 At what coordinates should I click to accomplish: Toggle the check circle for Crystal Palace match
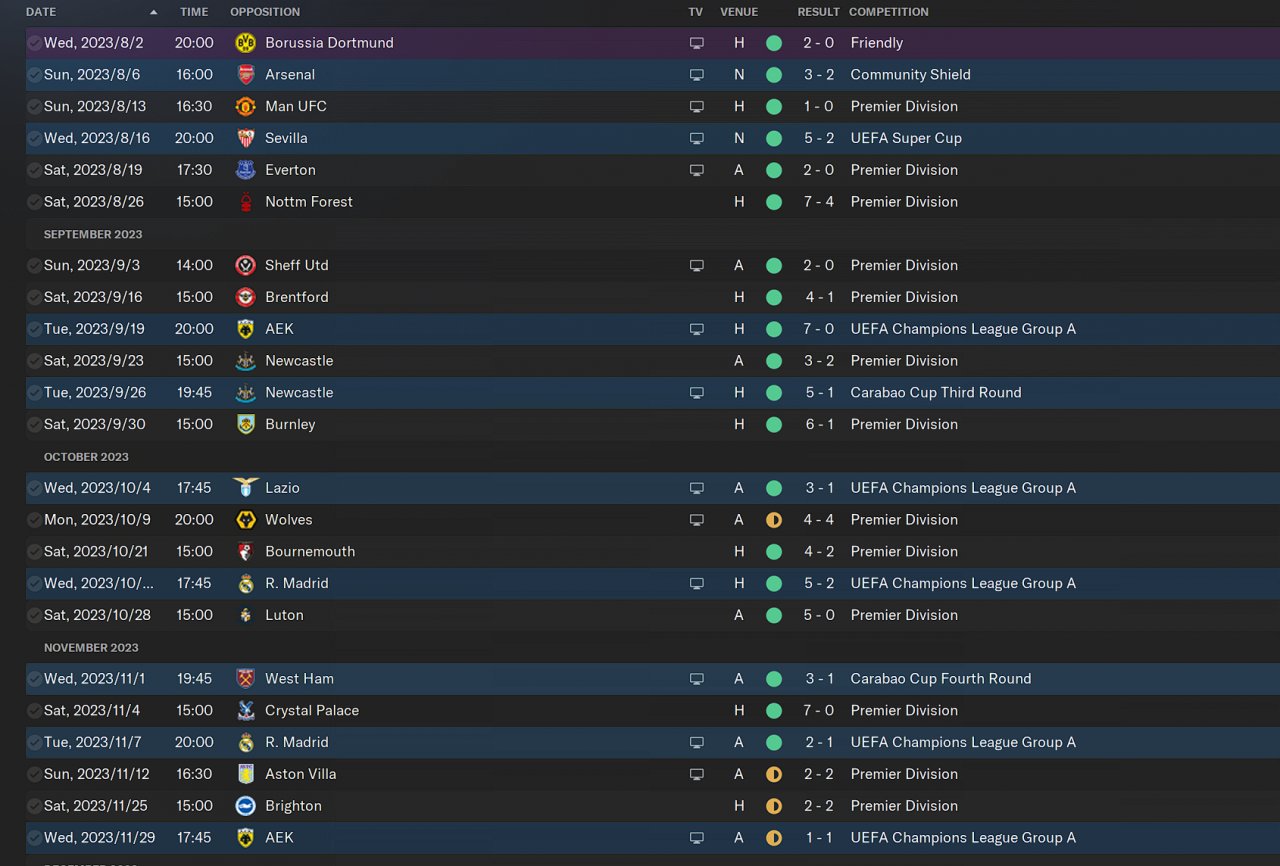click(35, 711)
